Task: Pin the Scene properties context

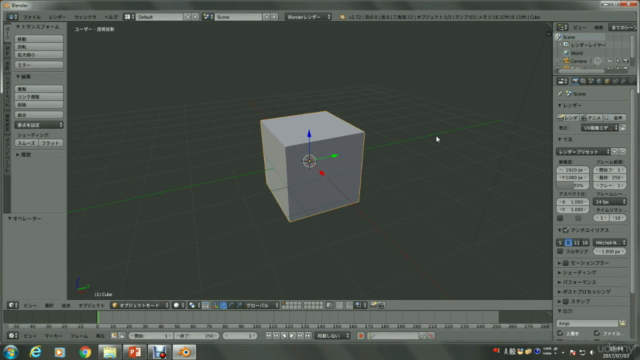Action: [560, 93]
